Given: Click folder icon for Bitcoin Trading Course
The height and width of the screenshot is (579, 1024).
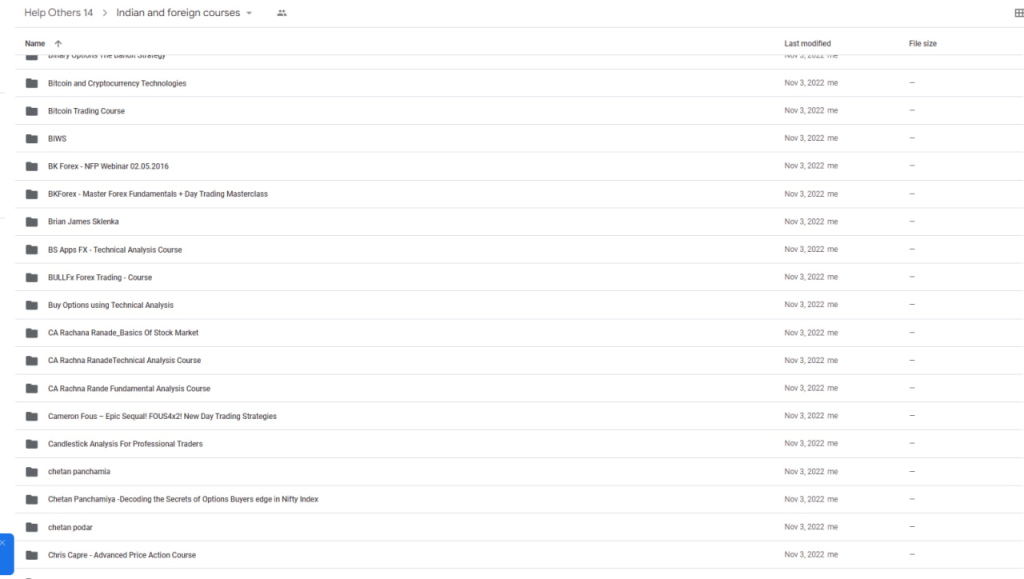Looking at the screenshot, I should click(31, 111).
